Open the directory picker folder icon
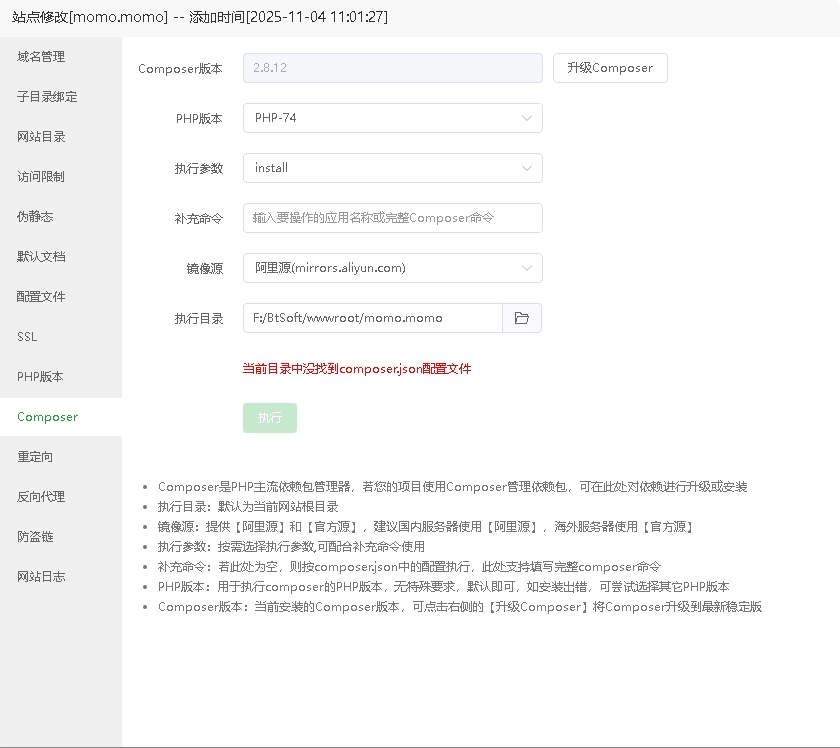 [521, 317]
